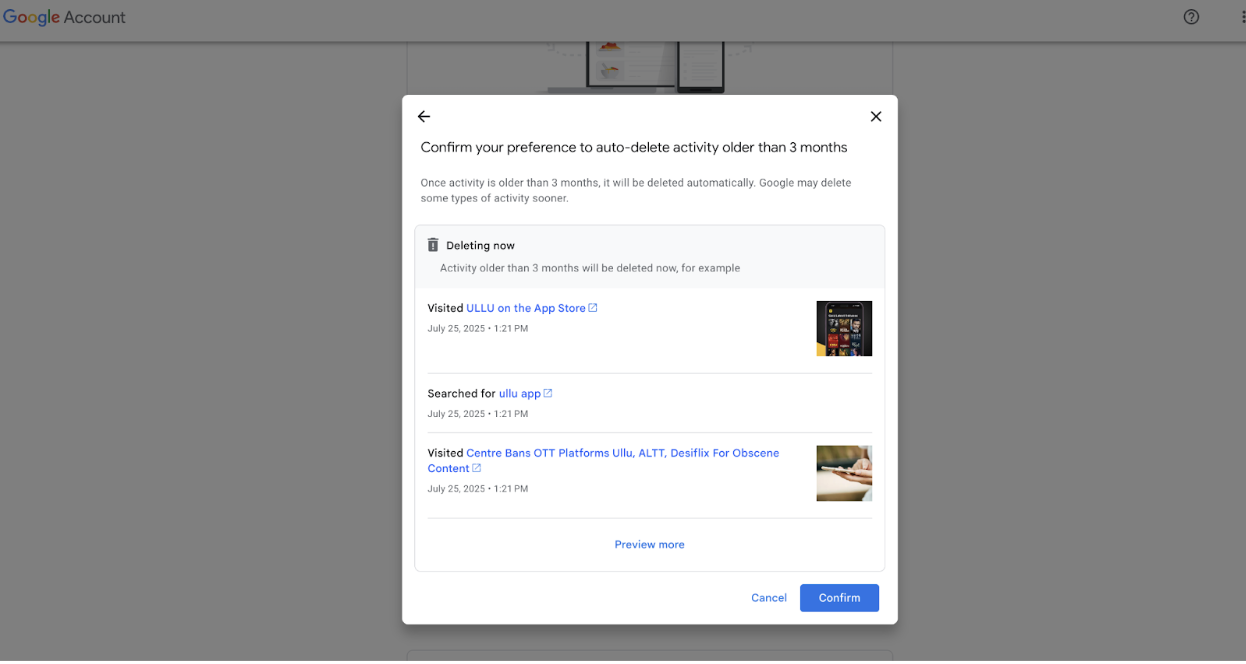Click external-link icon next to ullu app
Screen dimensions: 1246x664
pos(548,393)
